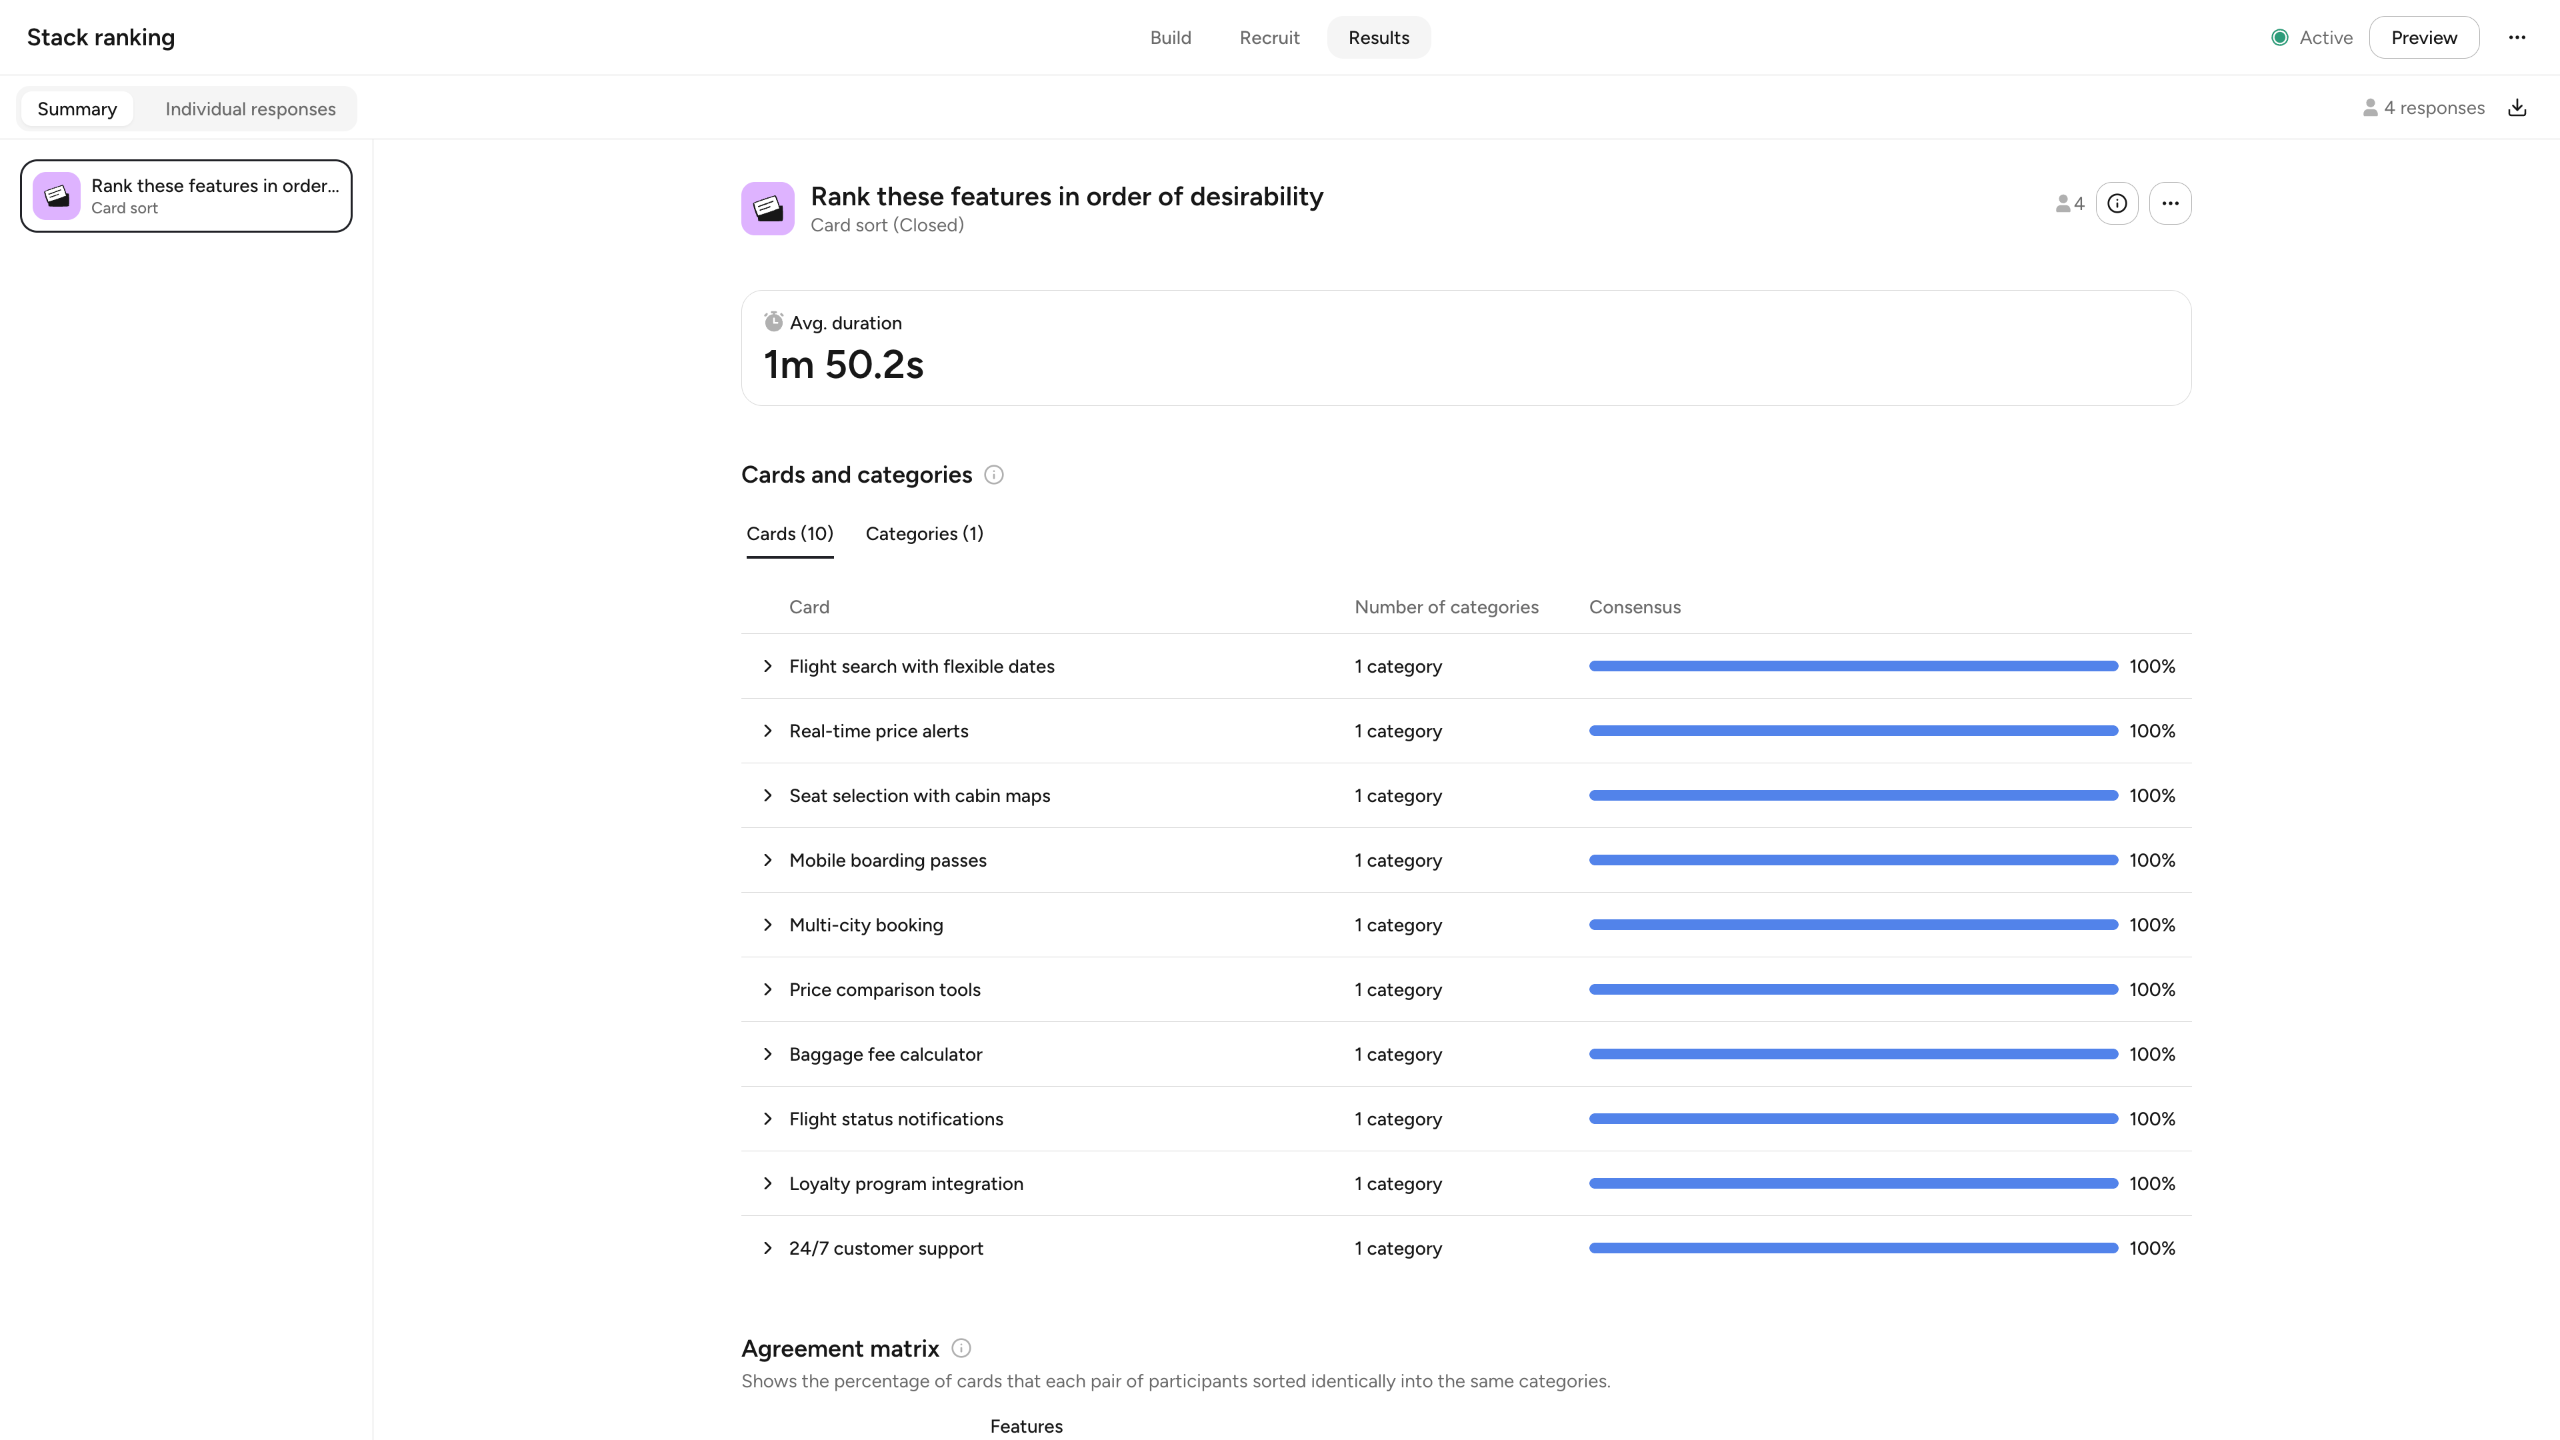This screenshot has height=1440, width=2560.
Task: Click the Active status indicator
Action: [x=2311, y=38]
